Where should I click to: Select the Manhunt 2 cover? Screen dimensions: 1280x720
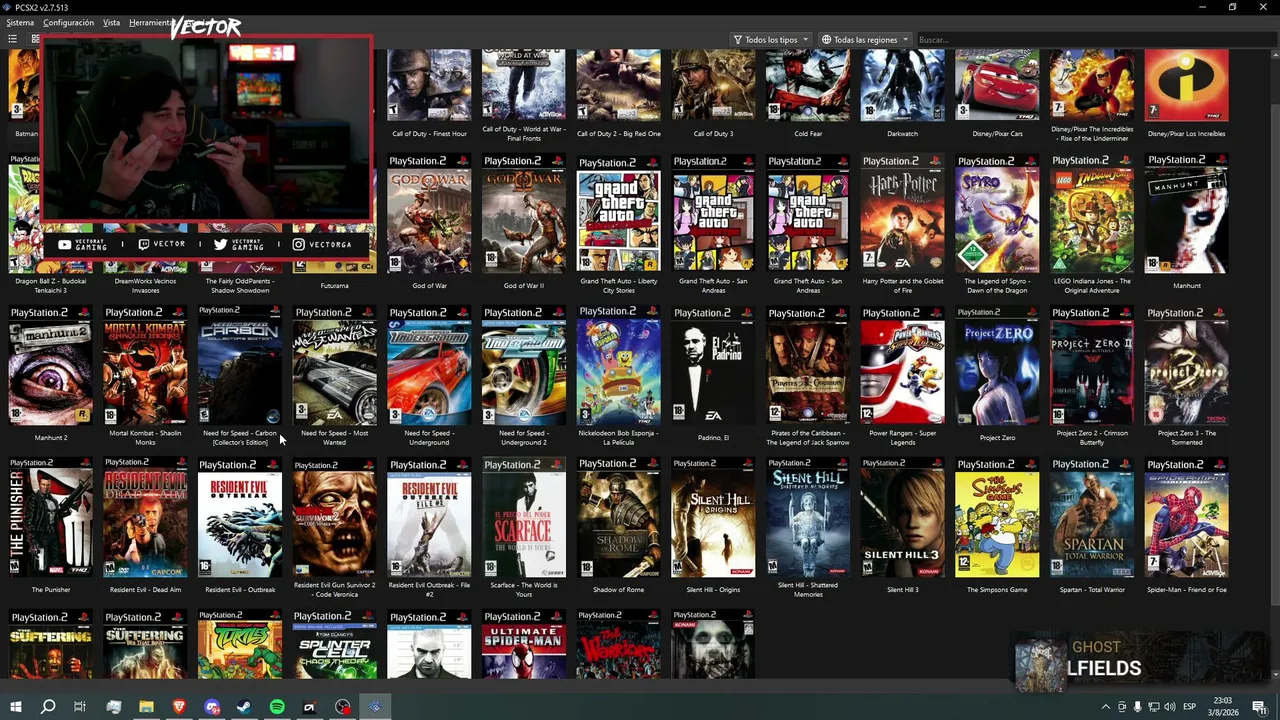point(51,366)
